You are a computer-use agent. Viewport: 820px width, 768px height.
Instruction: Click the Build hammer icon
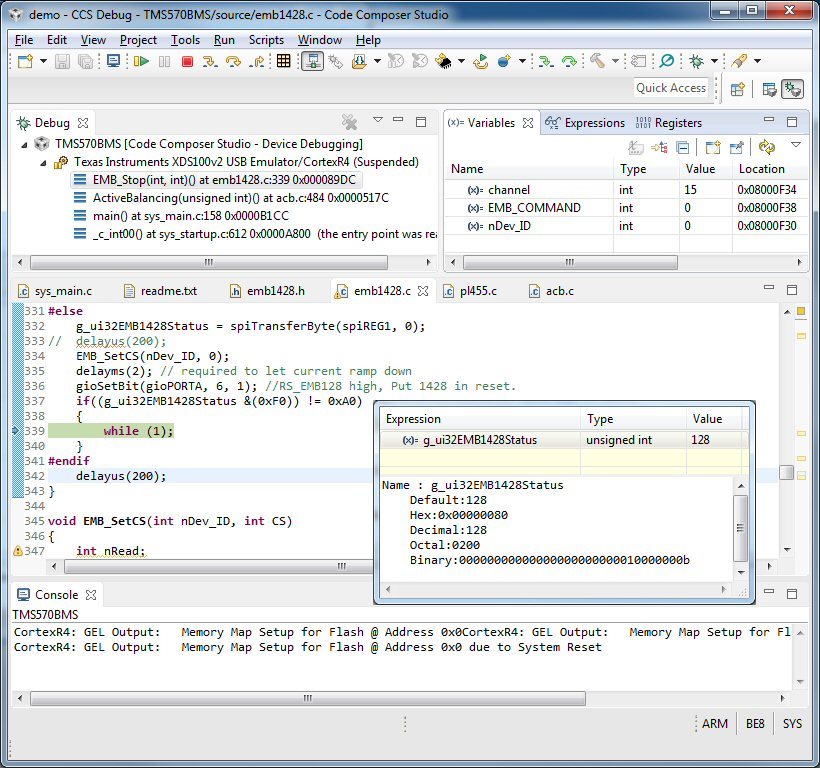coord(597,61)
